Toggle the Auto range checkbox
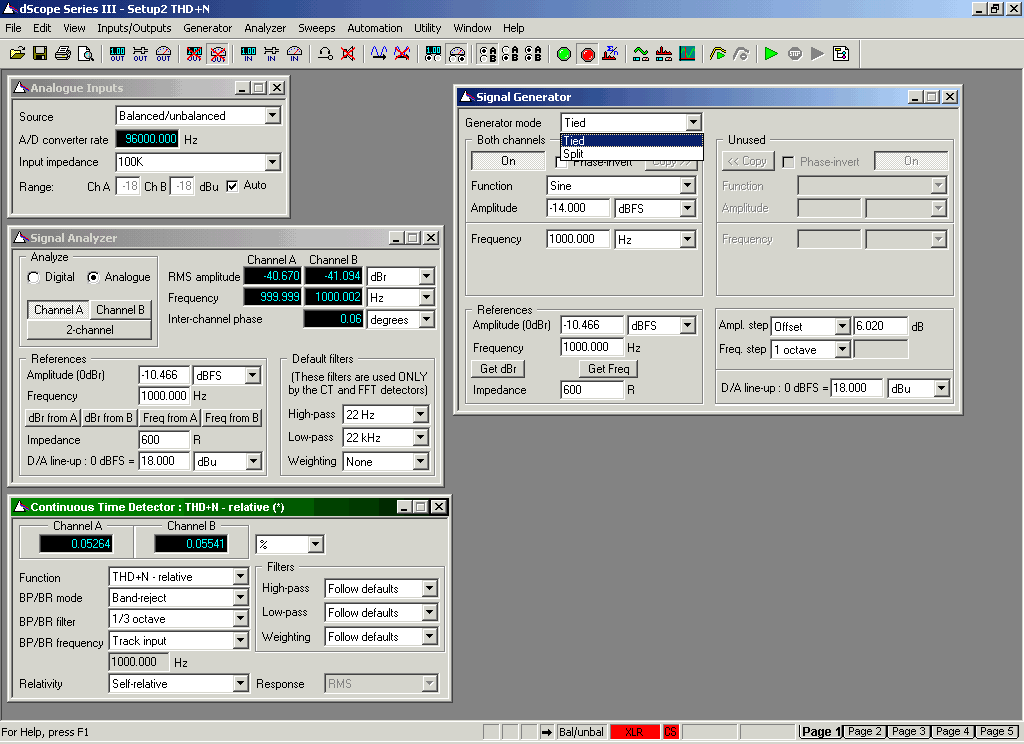The height and width of the screenshot is (744, 1024). pos(232,186)
